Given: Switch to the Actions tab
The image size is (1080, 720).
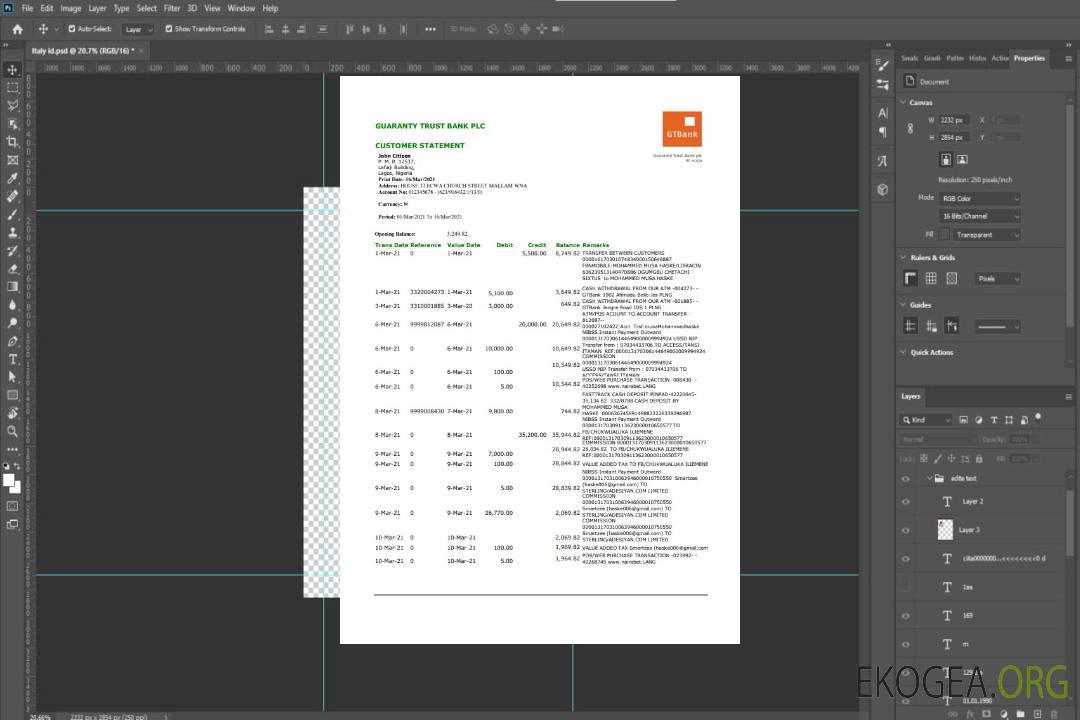Looking at the screenshot, I should pyautogui.click(x=999, y=59).
